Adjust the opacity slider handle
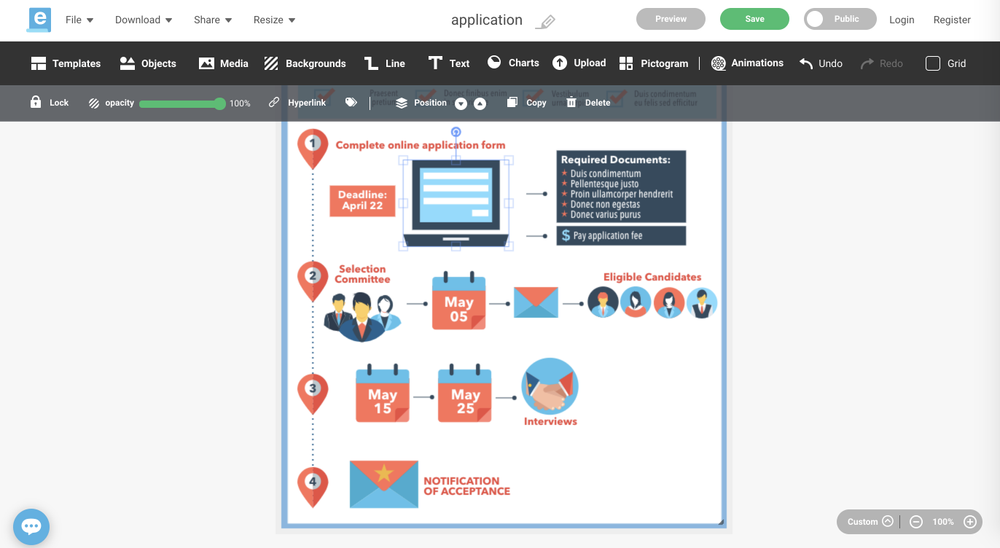 click(219, 103)
